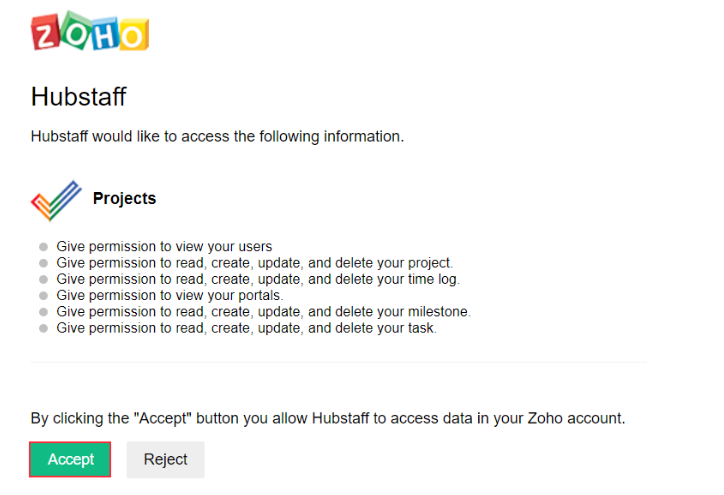Image resolution: width=724 pixels, height=495 pixels.
Task: Click the bold Projects section title
Action: tap(124, 198)
